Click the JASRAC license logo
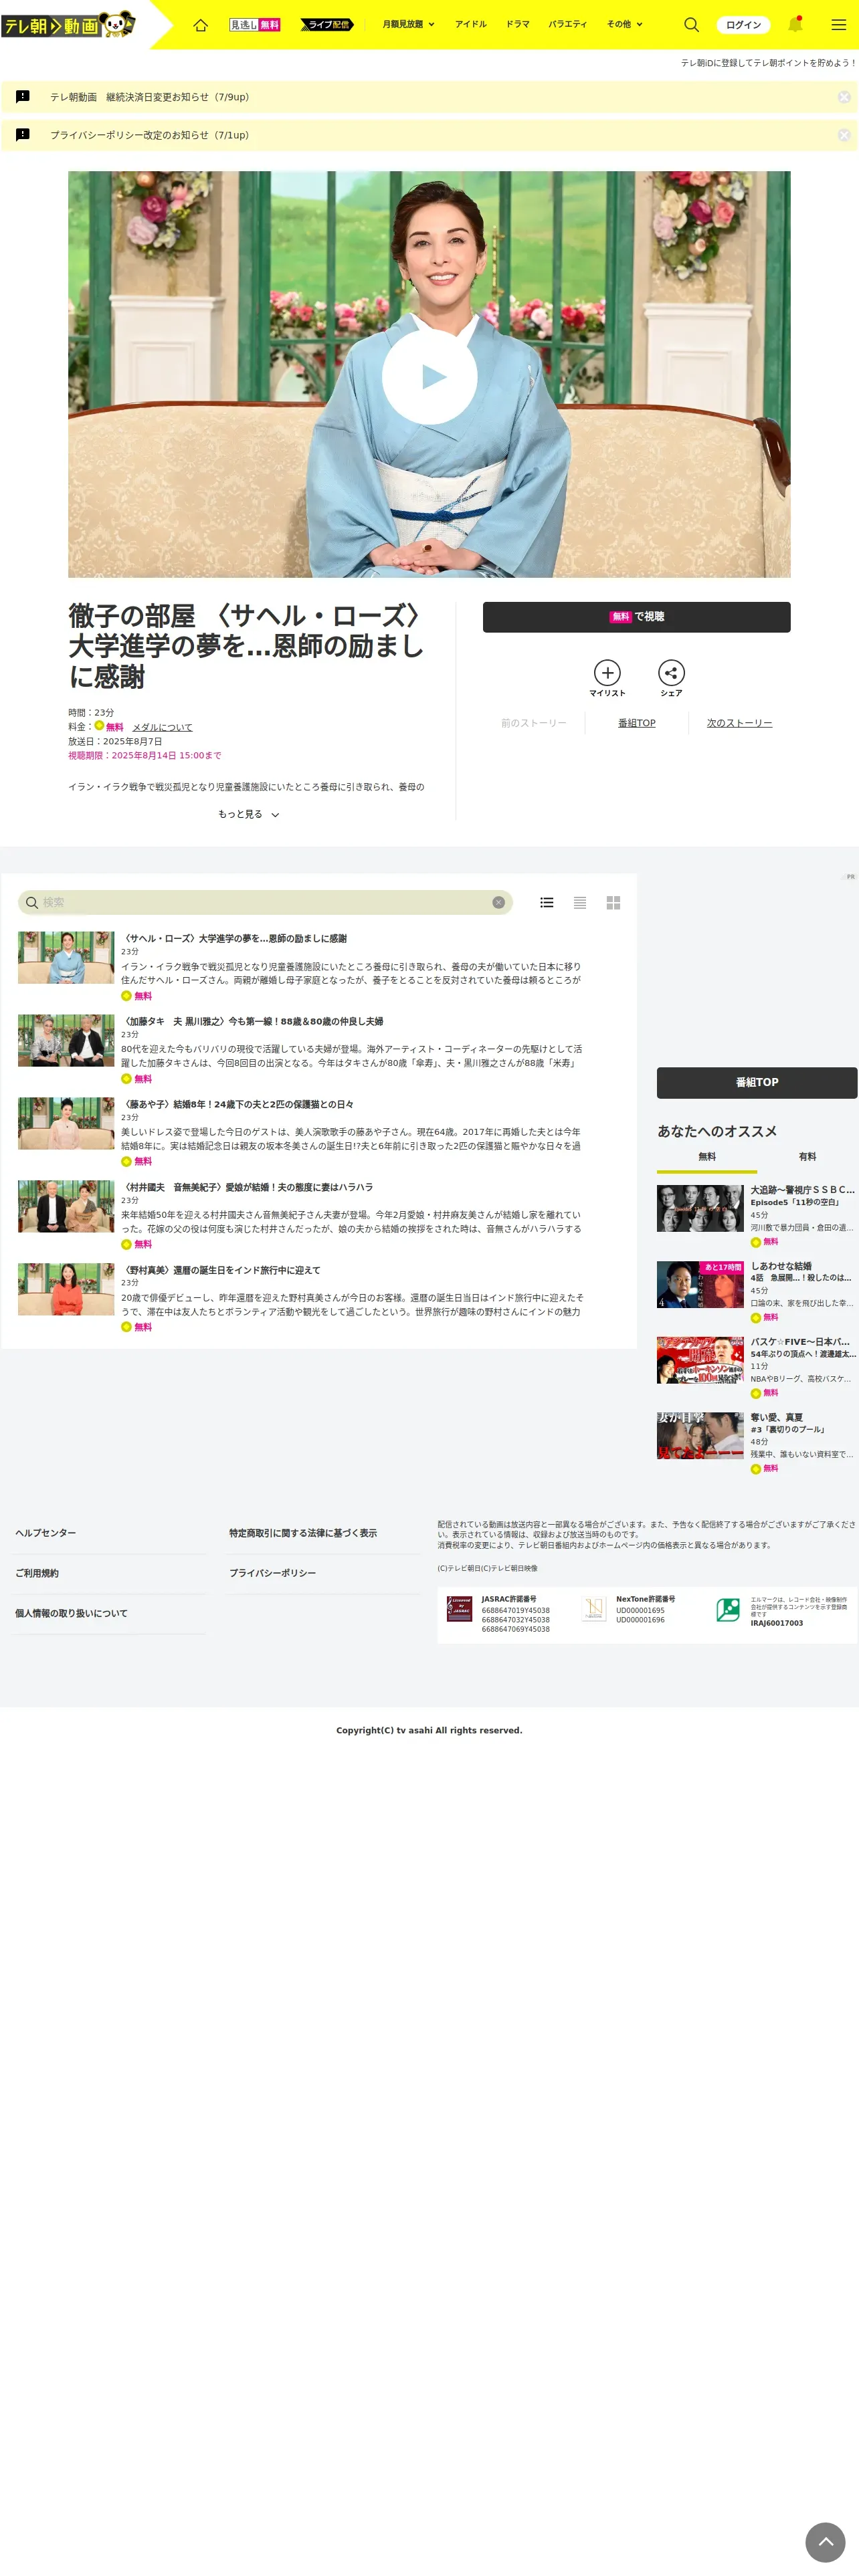859x2576 pixels. coord(459,1609)
